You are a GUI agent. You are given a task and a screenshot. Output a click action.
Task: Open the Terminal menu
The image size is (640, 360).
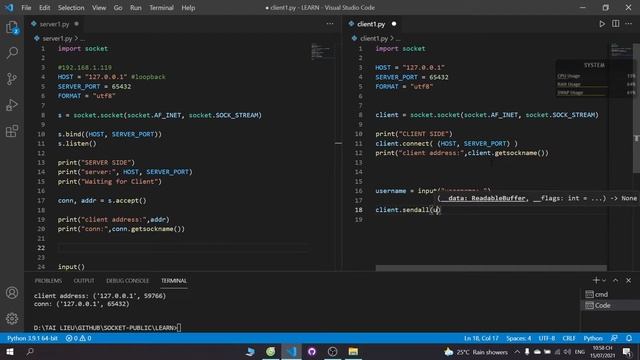[161, 8]
